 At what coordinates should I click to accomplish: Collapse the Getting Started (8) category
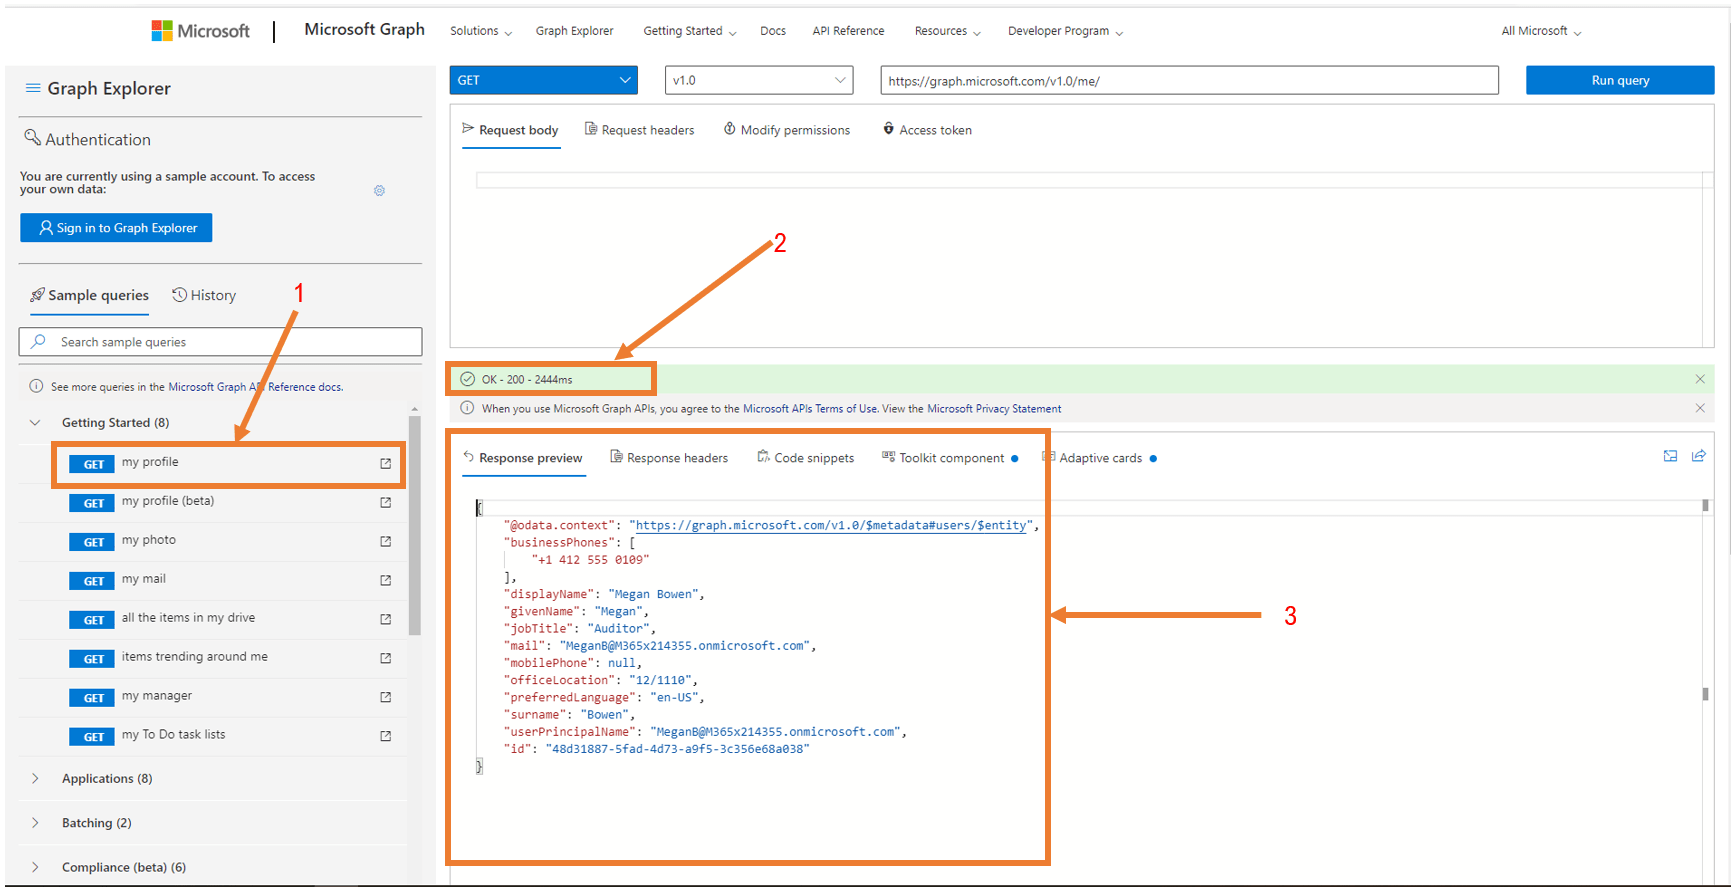click(x=35, y=423)
